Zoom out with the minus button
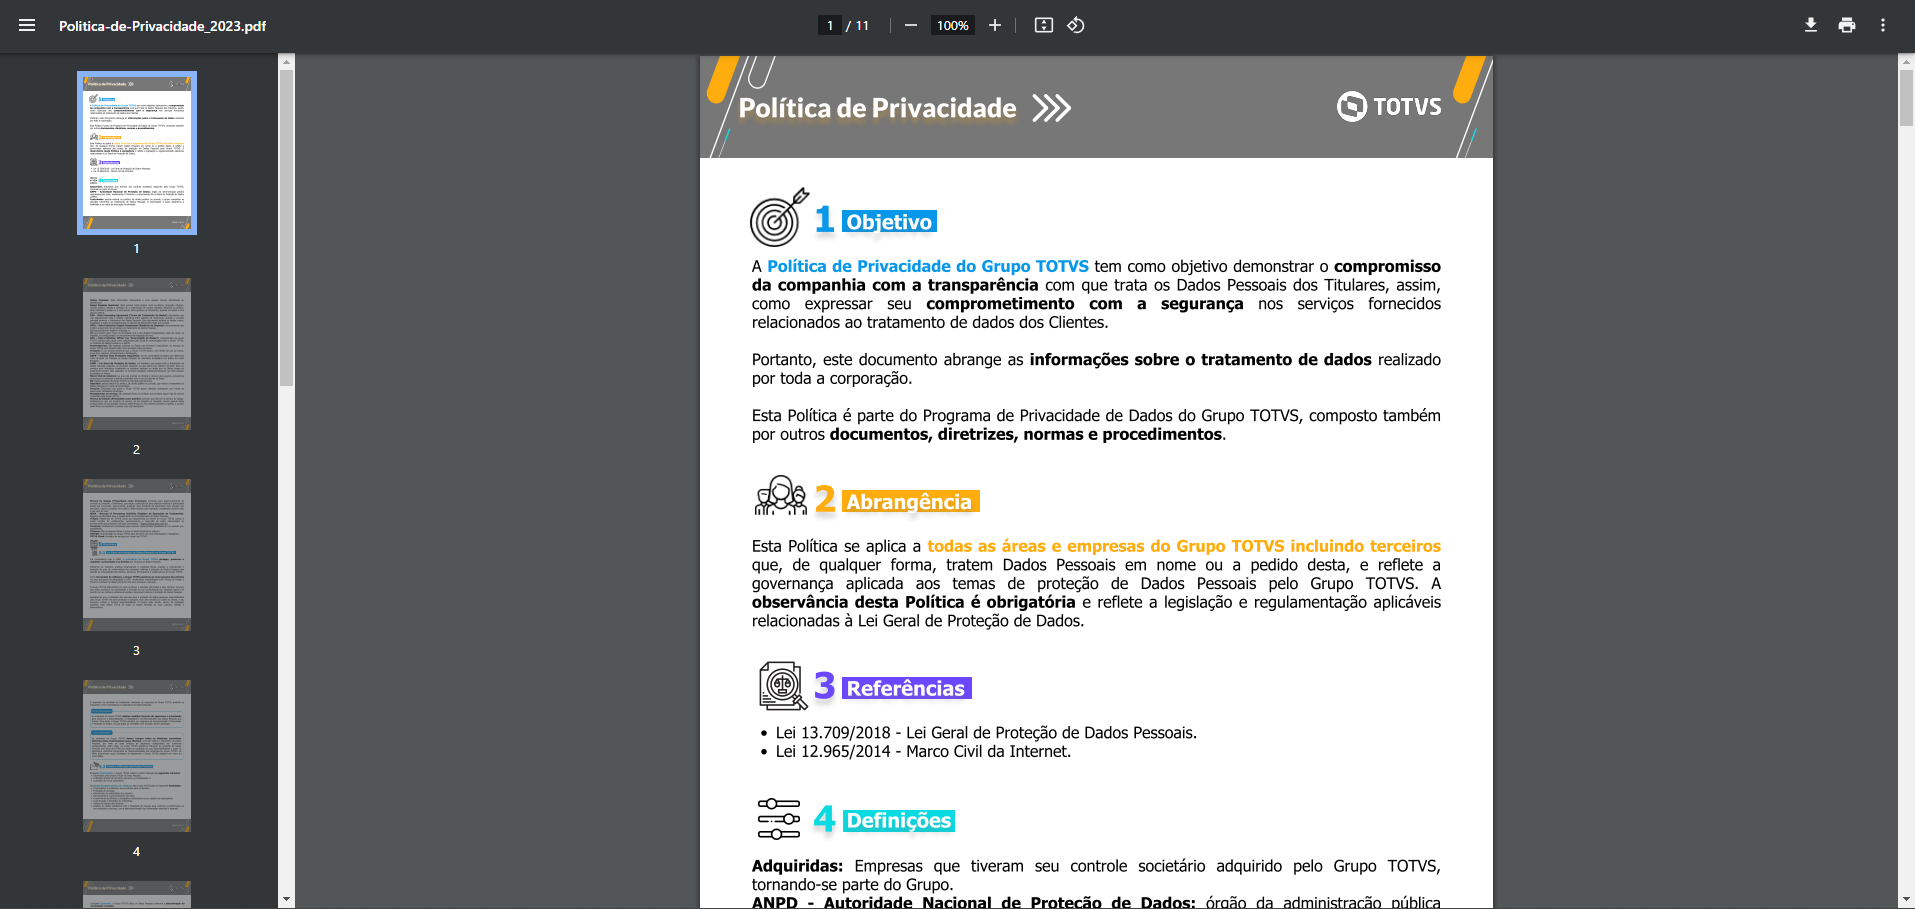The image size is (1915, 909). point(910,26)
